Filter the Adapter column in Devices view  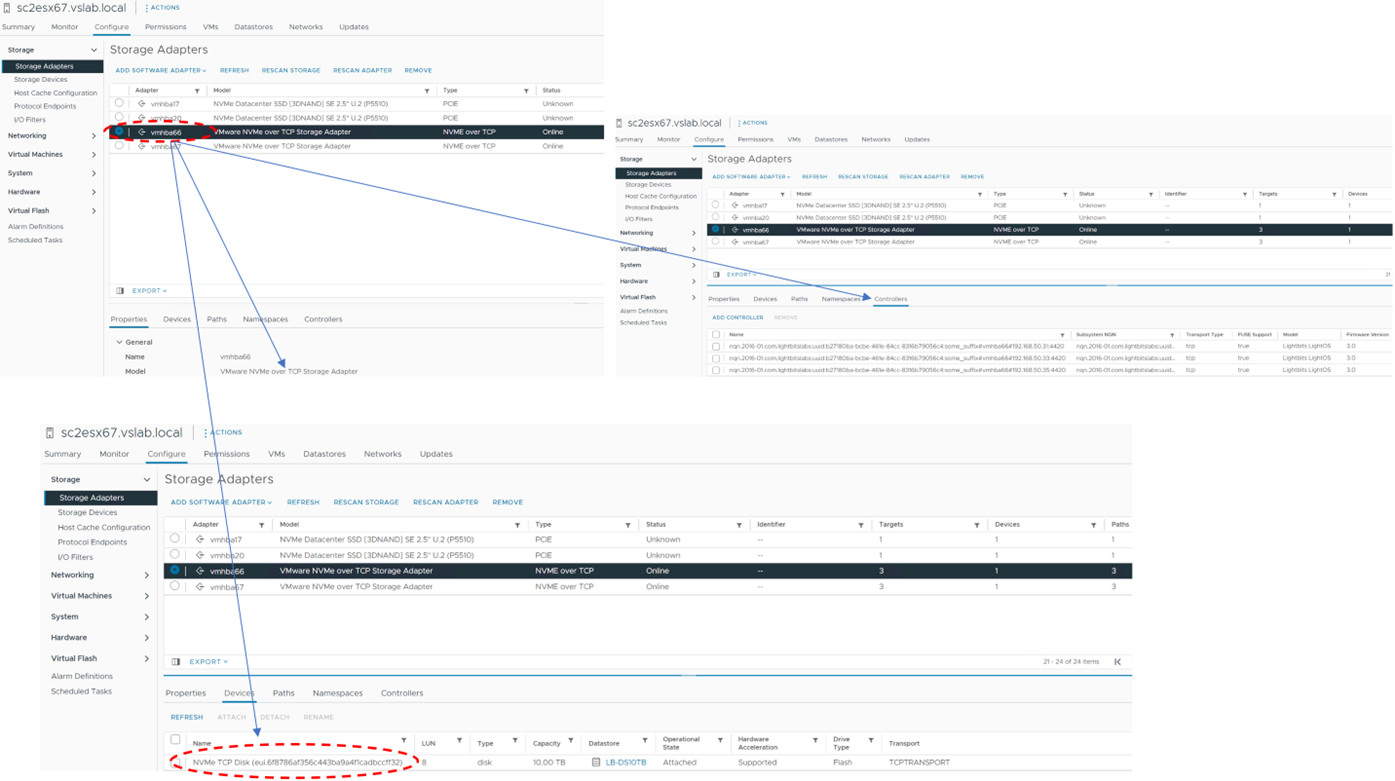[262, 525]
